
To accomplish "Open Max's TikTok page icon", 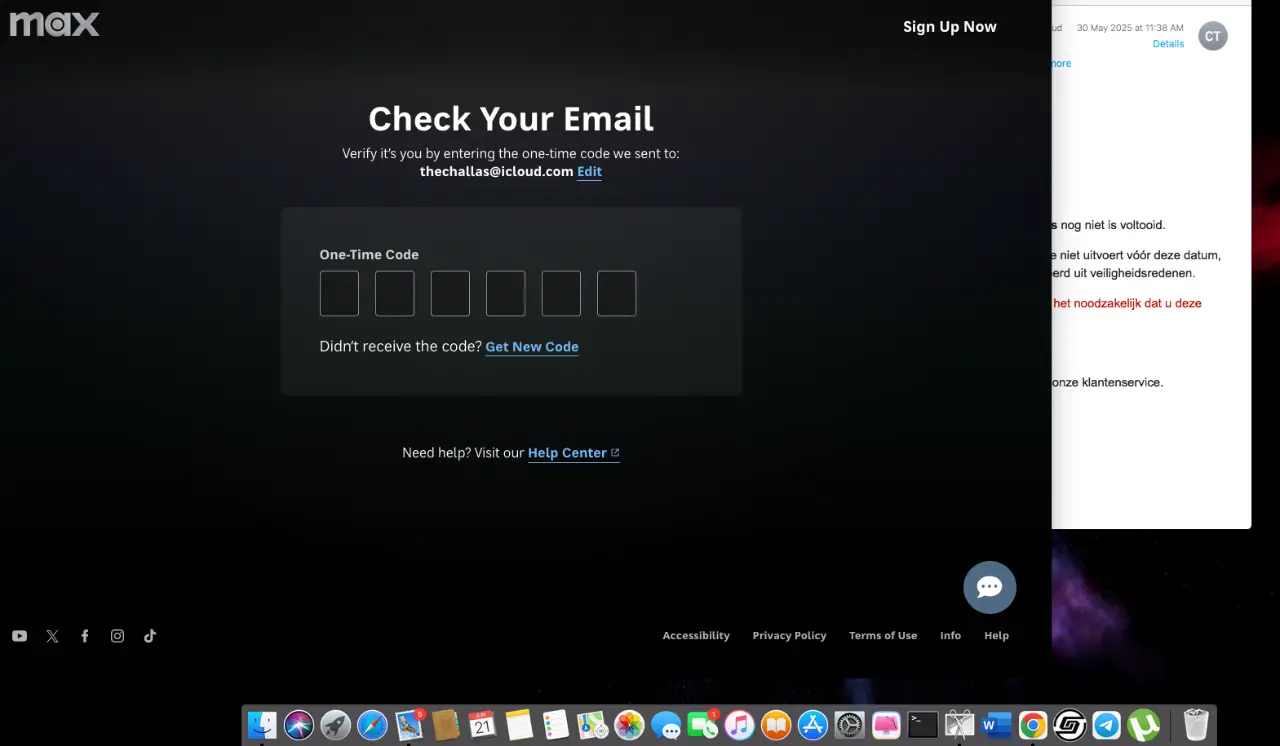I will (150, 636).
